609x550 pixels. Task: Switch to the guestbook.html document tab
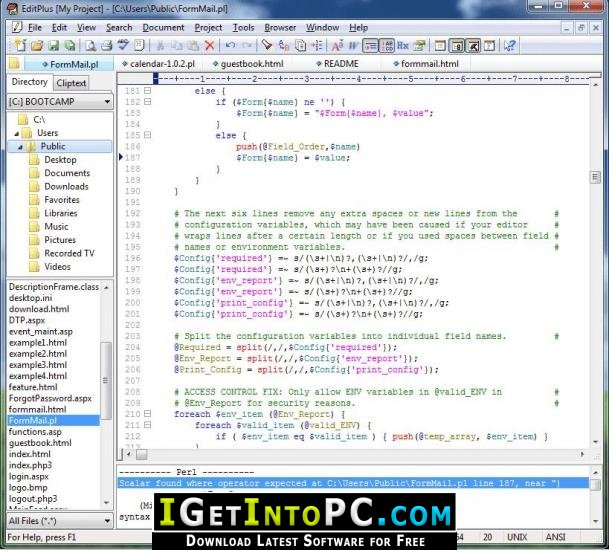tap(248, 64)
